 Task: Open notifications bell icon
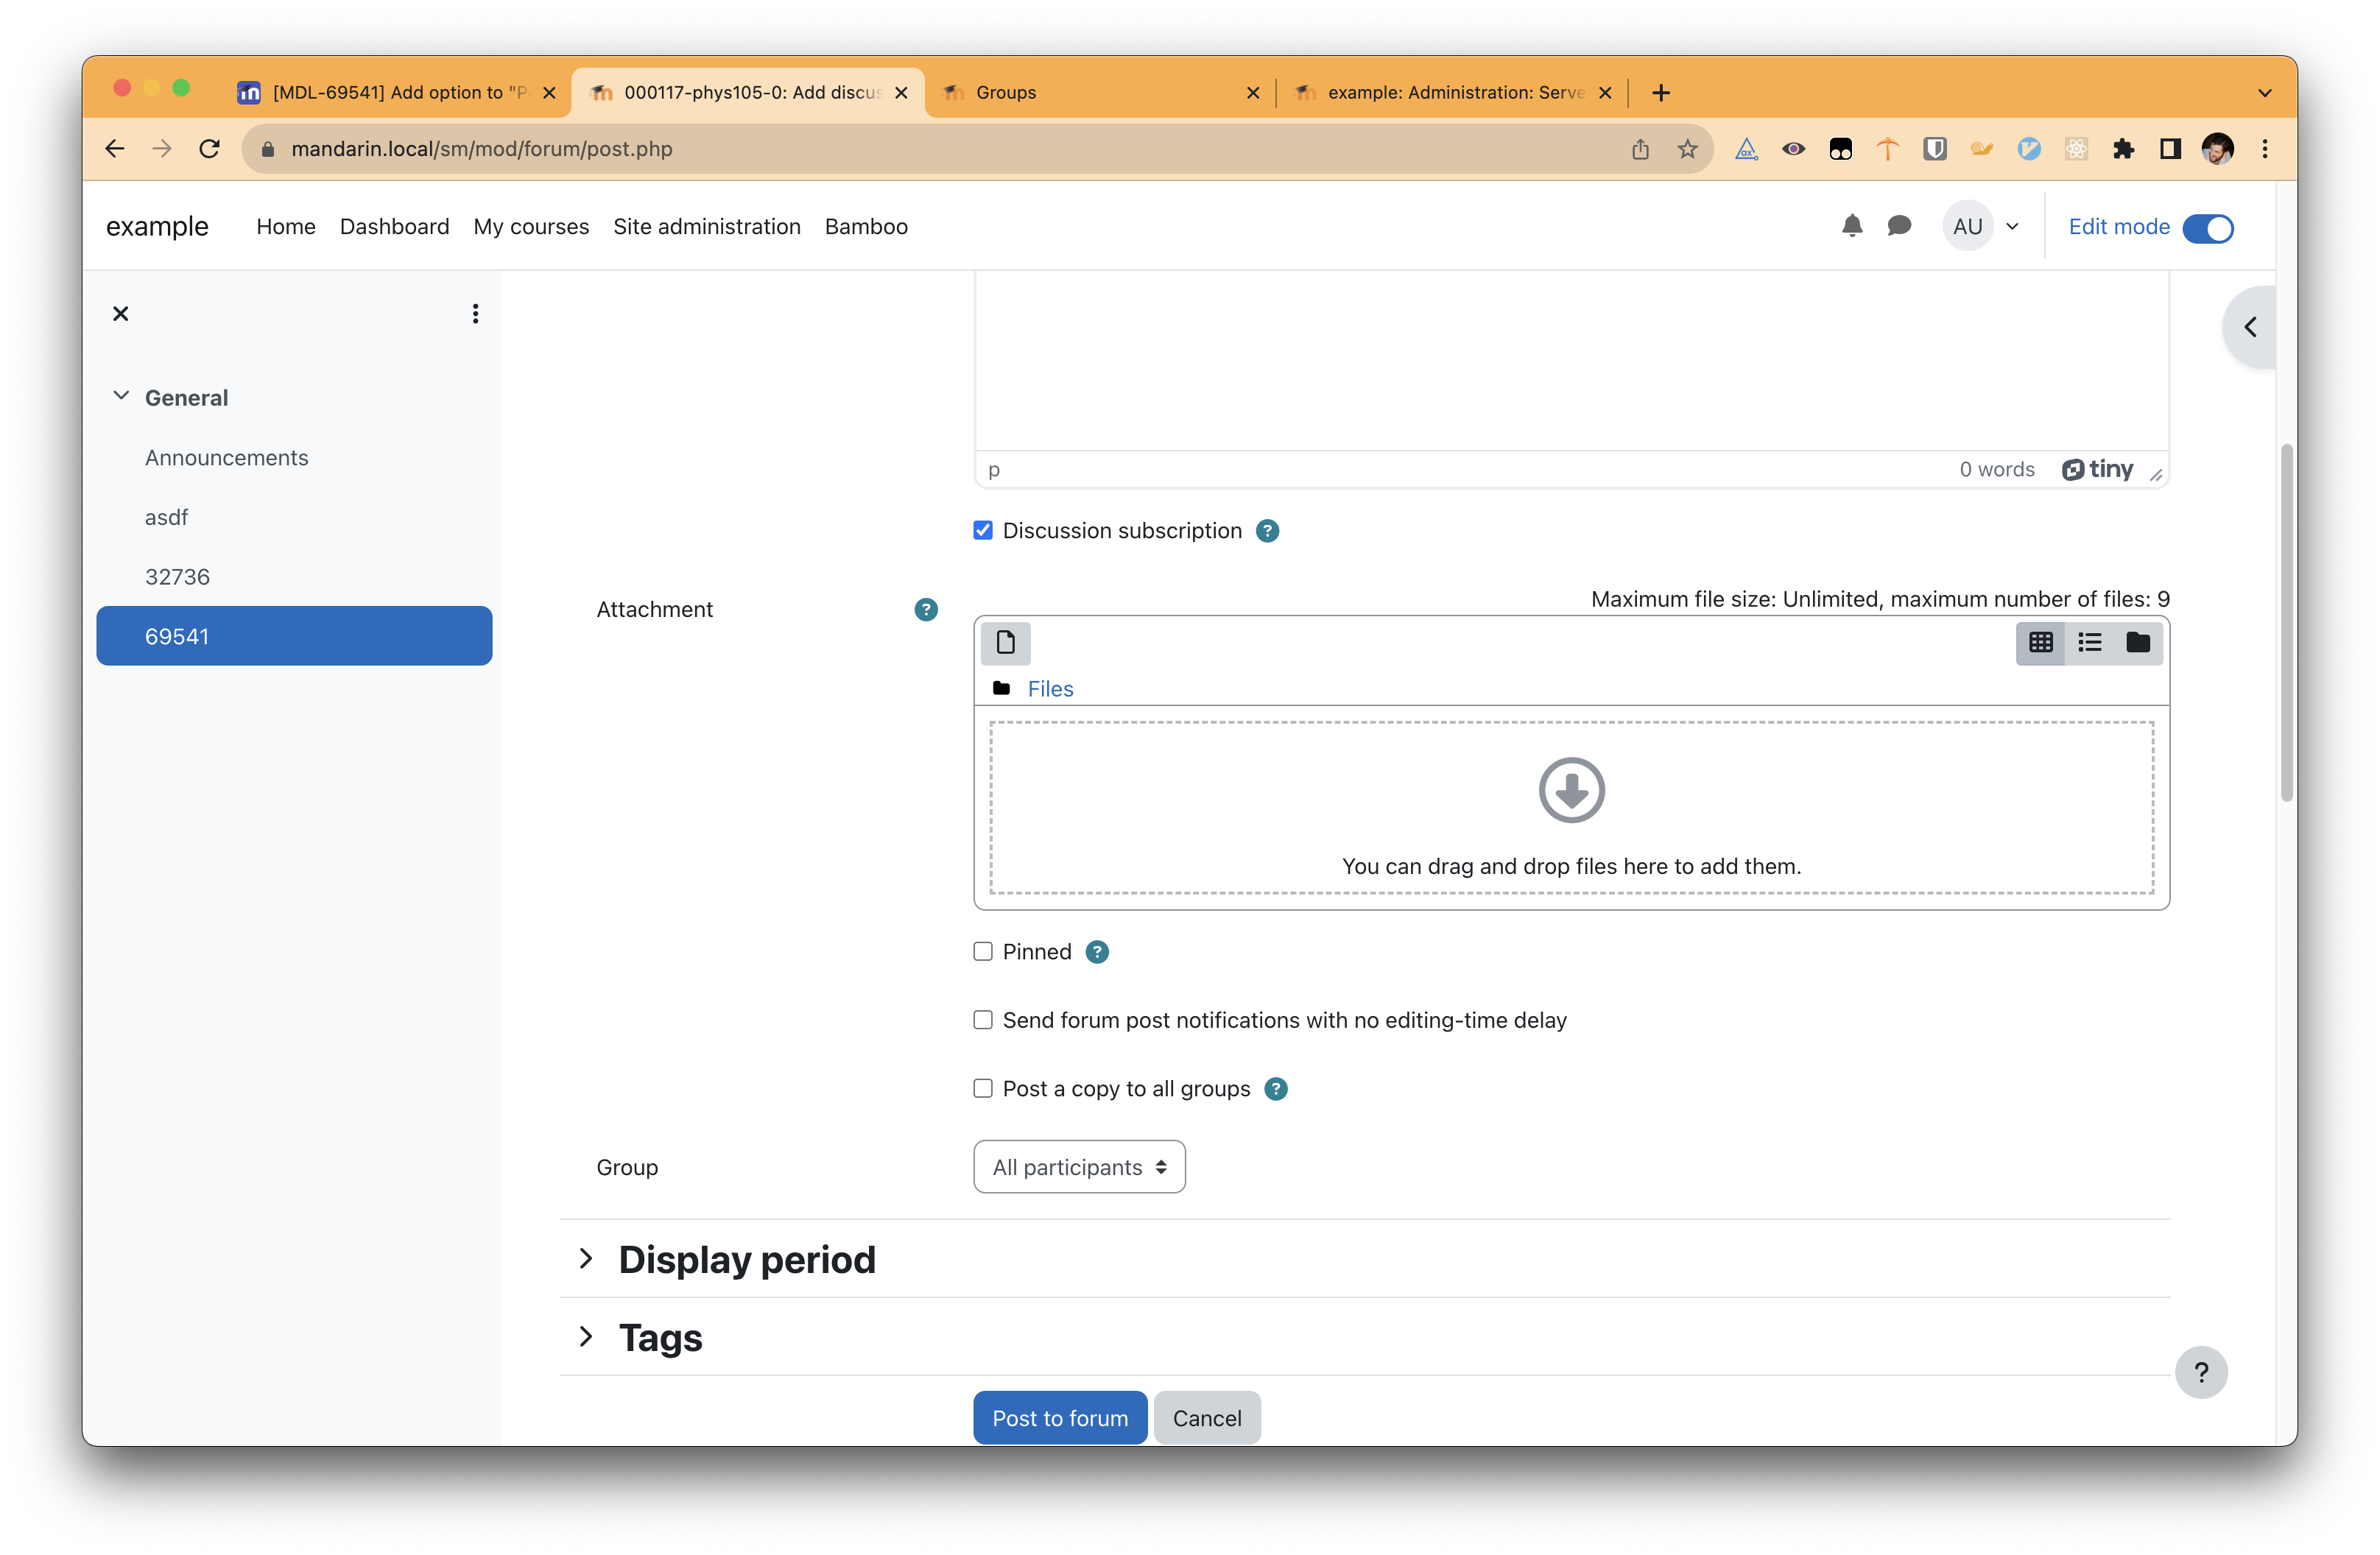coord(1852,226)
